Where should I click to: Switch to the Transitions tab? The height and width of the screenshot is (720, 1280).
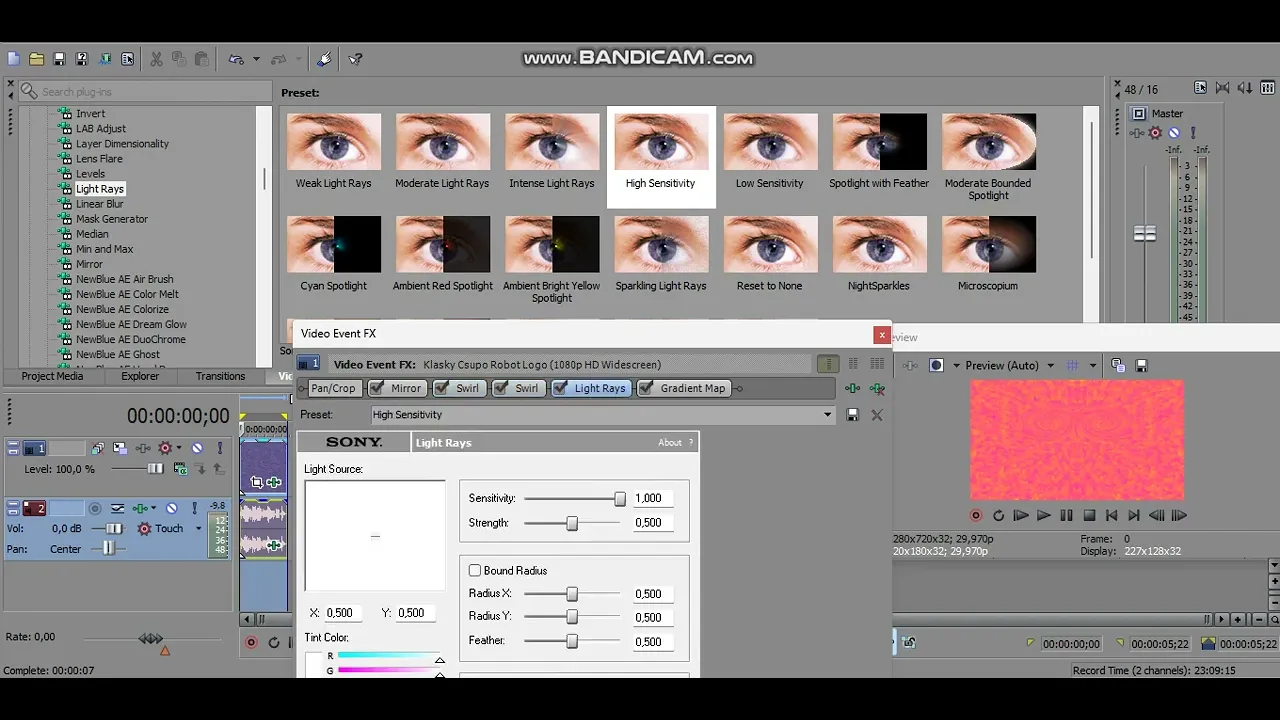220,376
